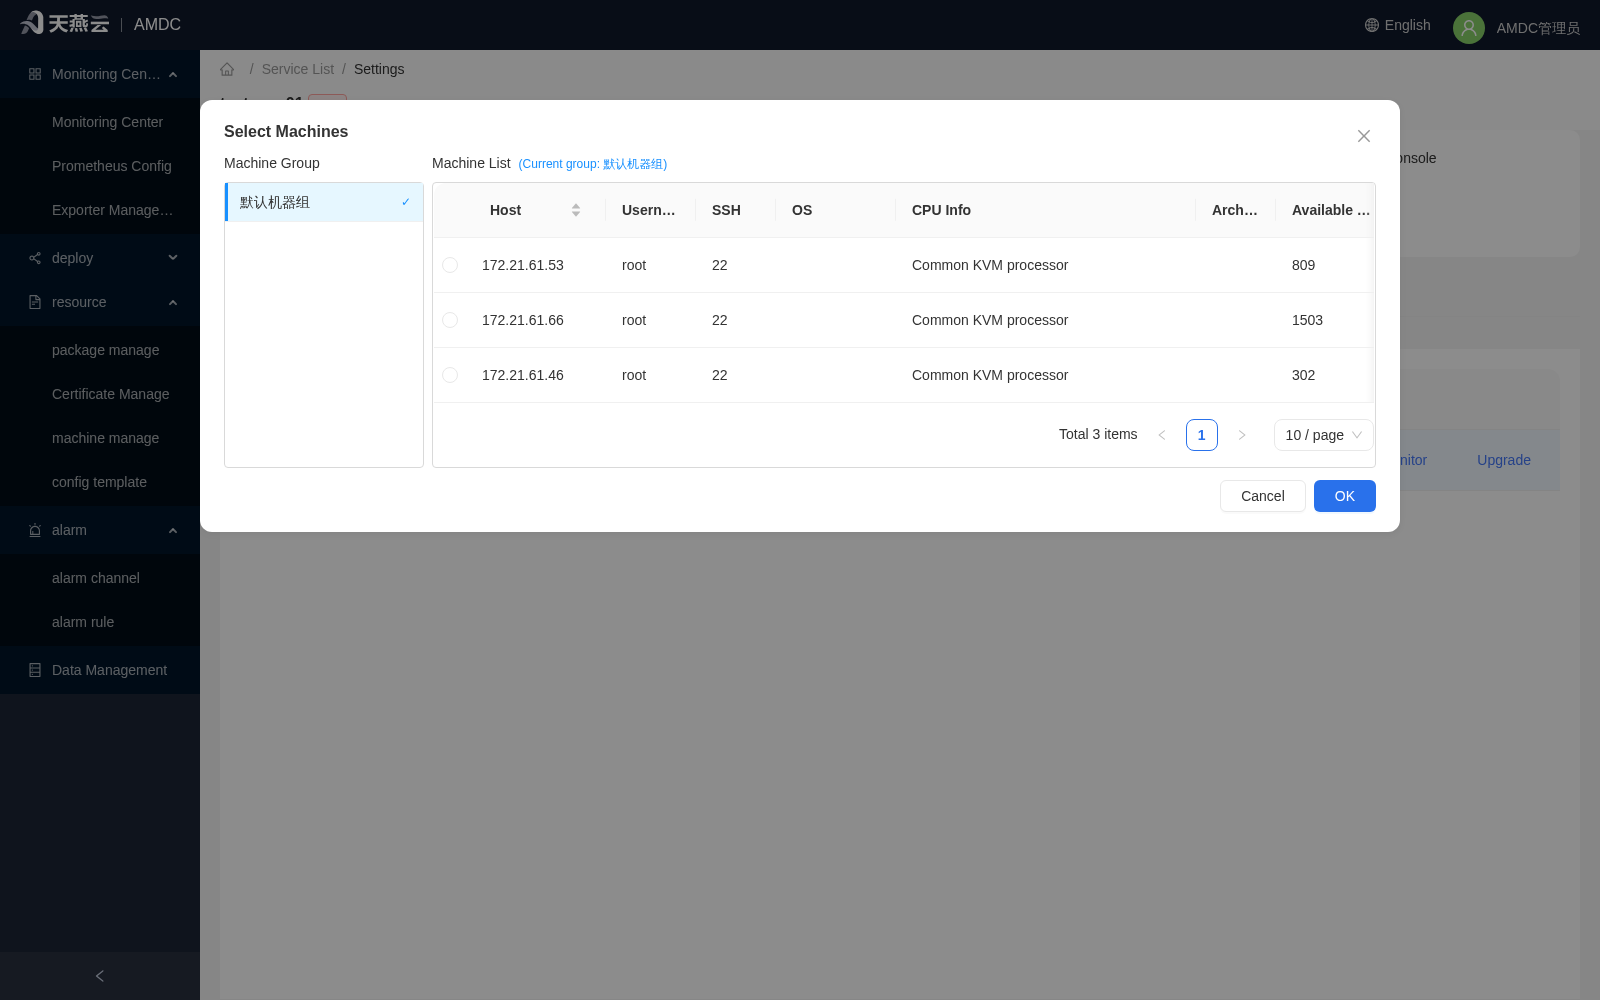This screenshot has height=1000, width=1600.
Task: Open config template page
Action: 100,482
